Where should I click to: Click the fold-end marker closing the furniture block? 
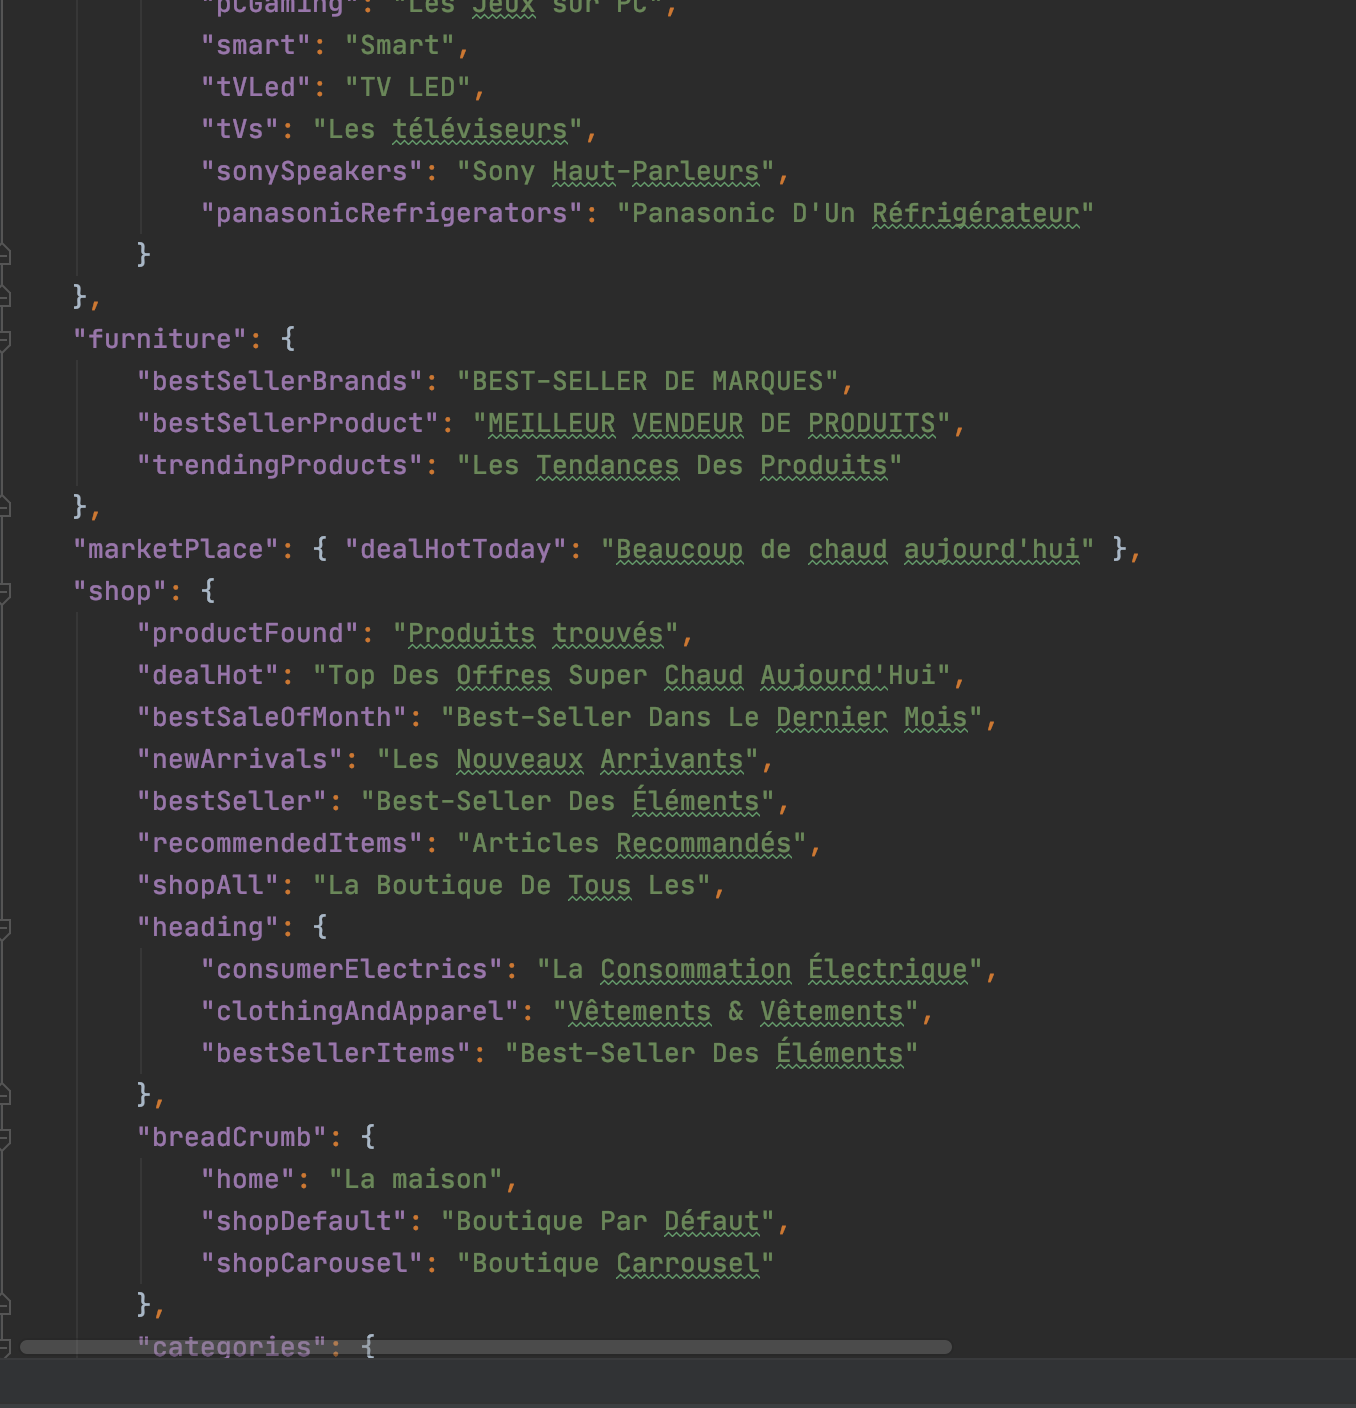(x=5, y=507)
